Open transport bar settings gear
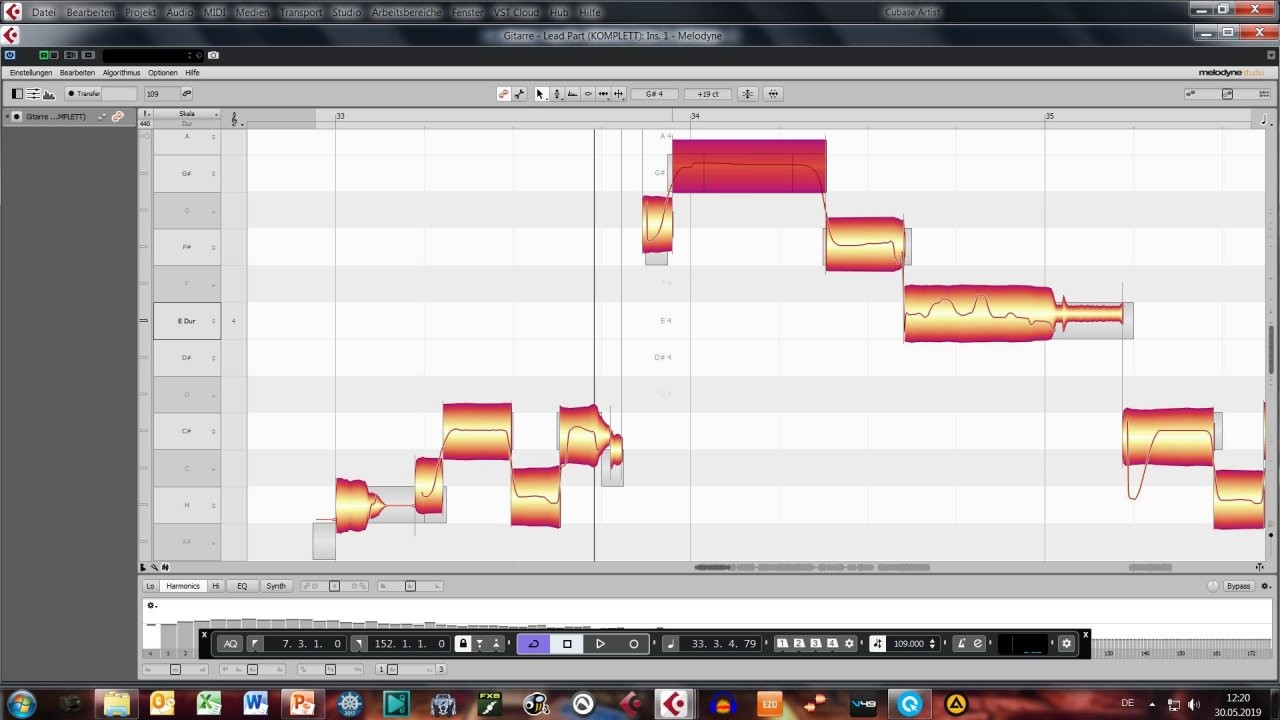1280x720 pixels. [1066, 644]
